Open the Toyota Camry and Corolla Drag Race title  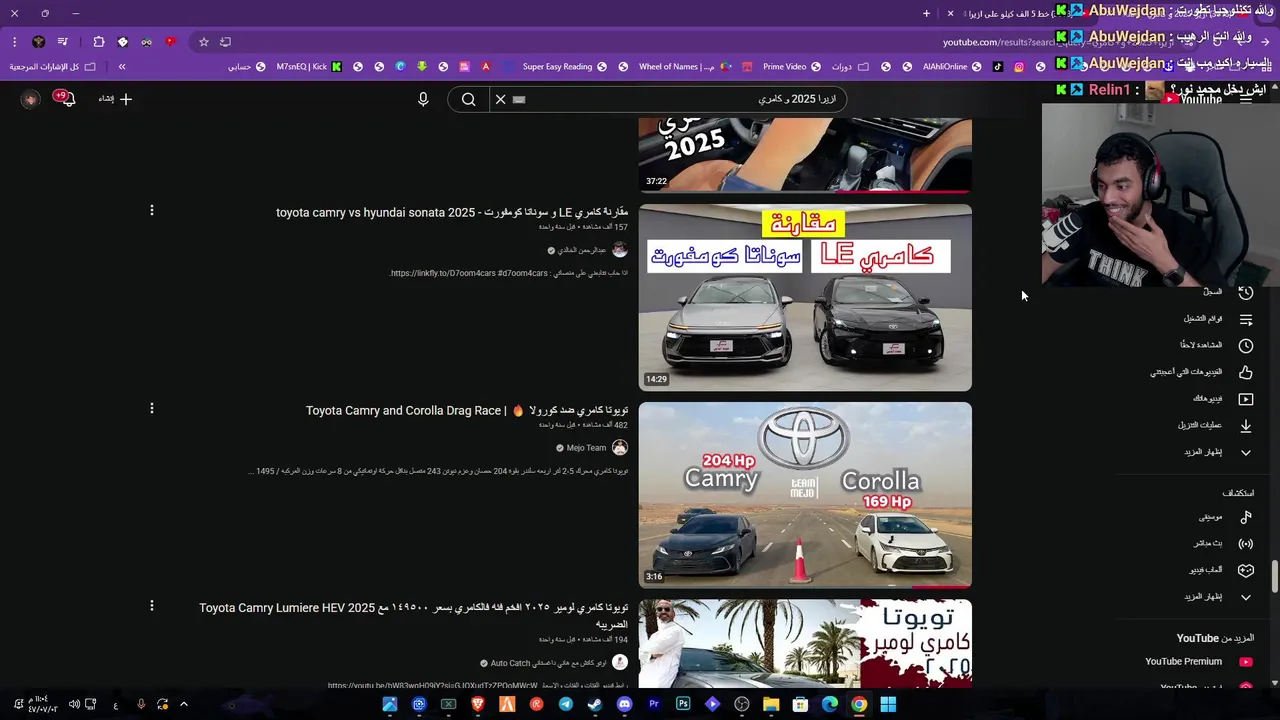467,411
